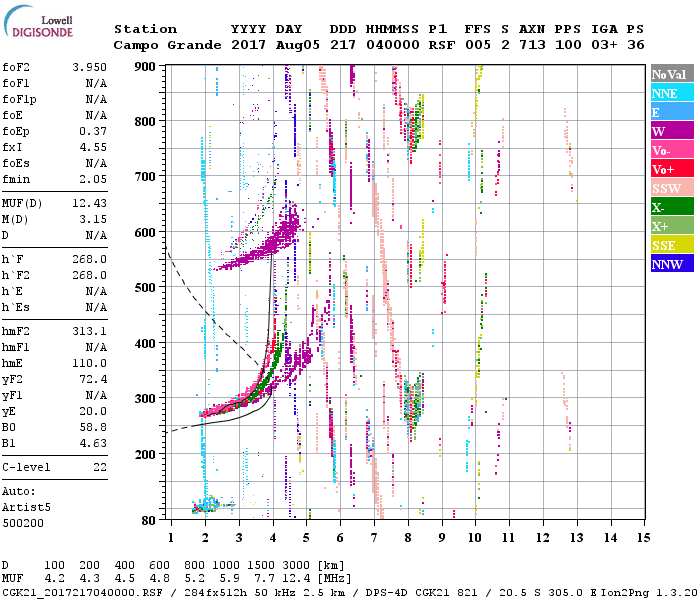Click the Lowell Digisonde logo
Viewport: 700px width, 600px height.
point(38,22)
